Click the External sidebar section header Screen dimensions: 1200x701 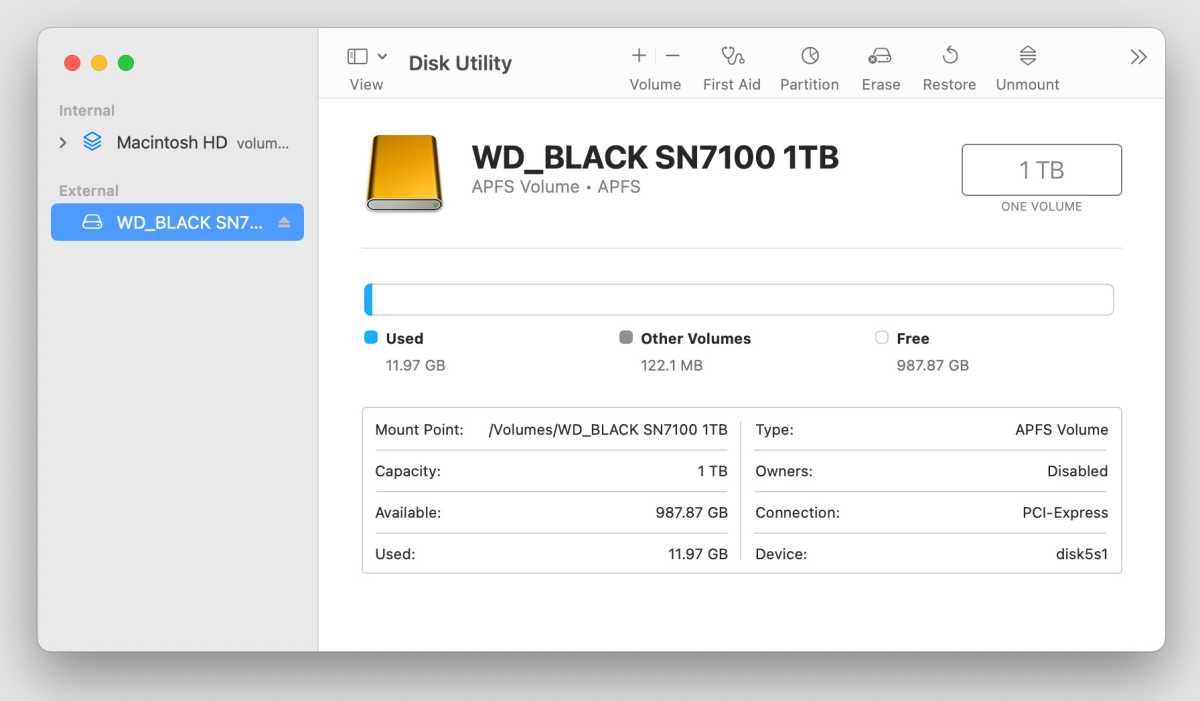tap(89, 191)
